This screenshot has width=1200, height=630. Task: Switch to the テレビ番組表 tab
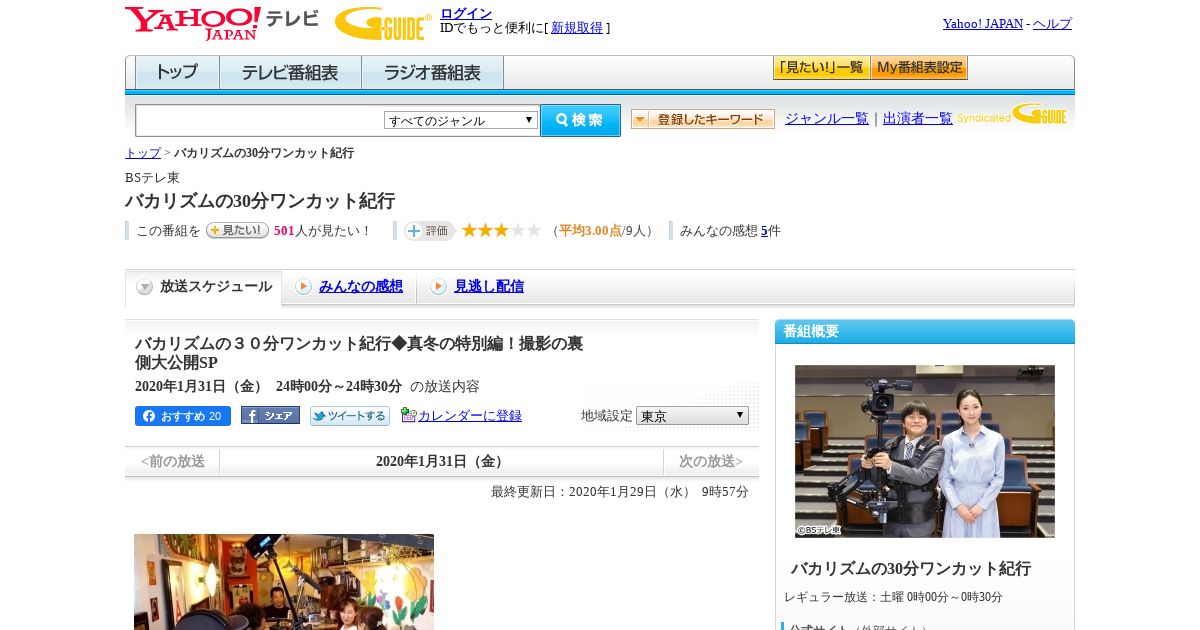(290, 73)
